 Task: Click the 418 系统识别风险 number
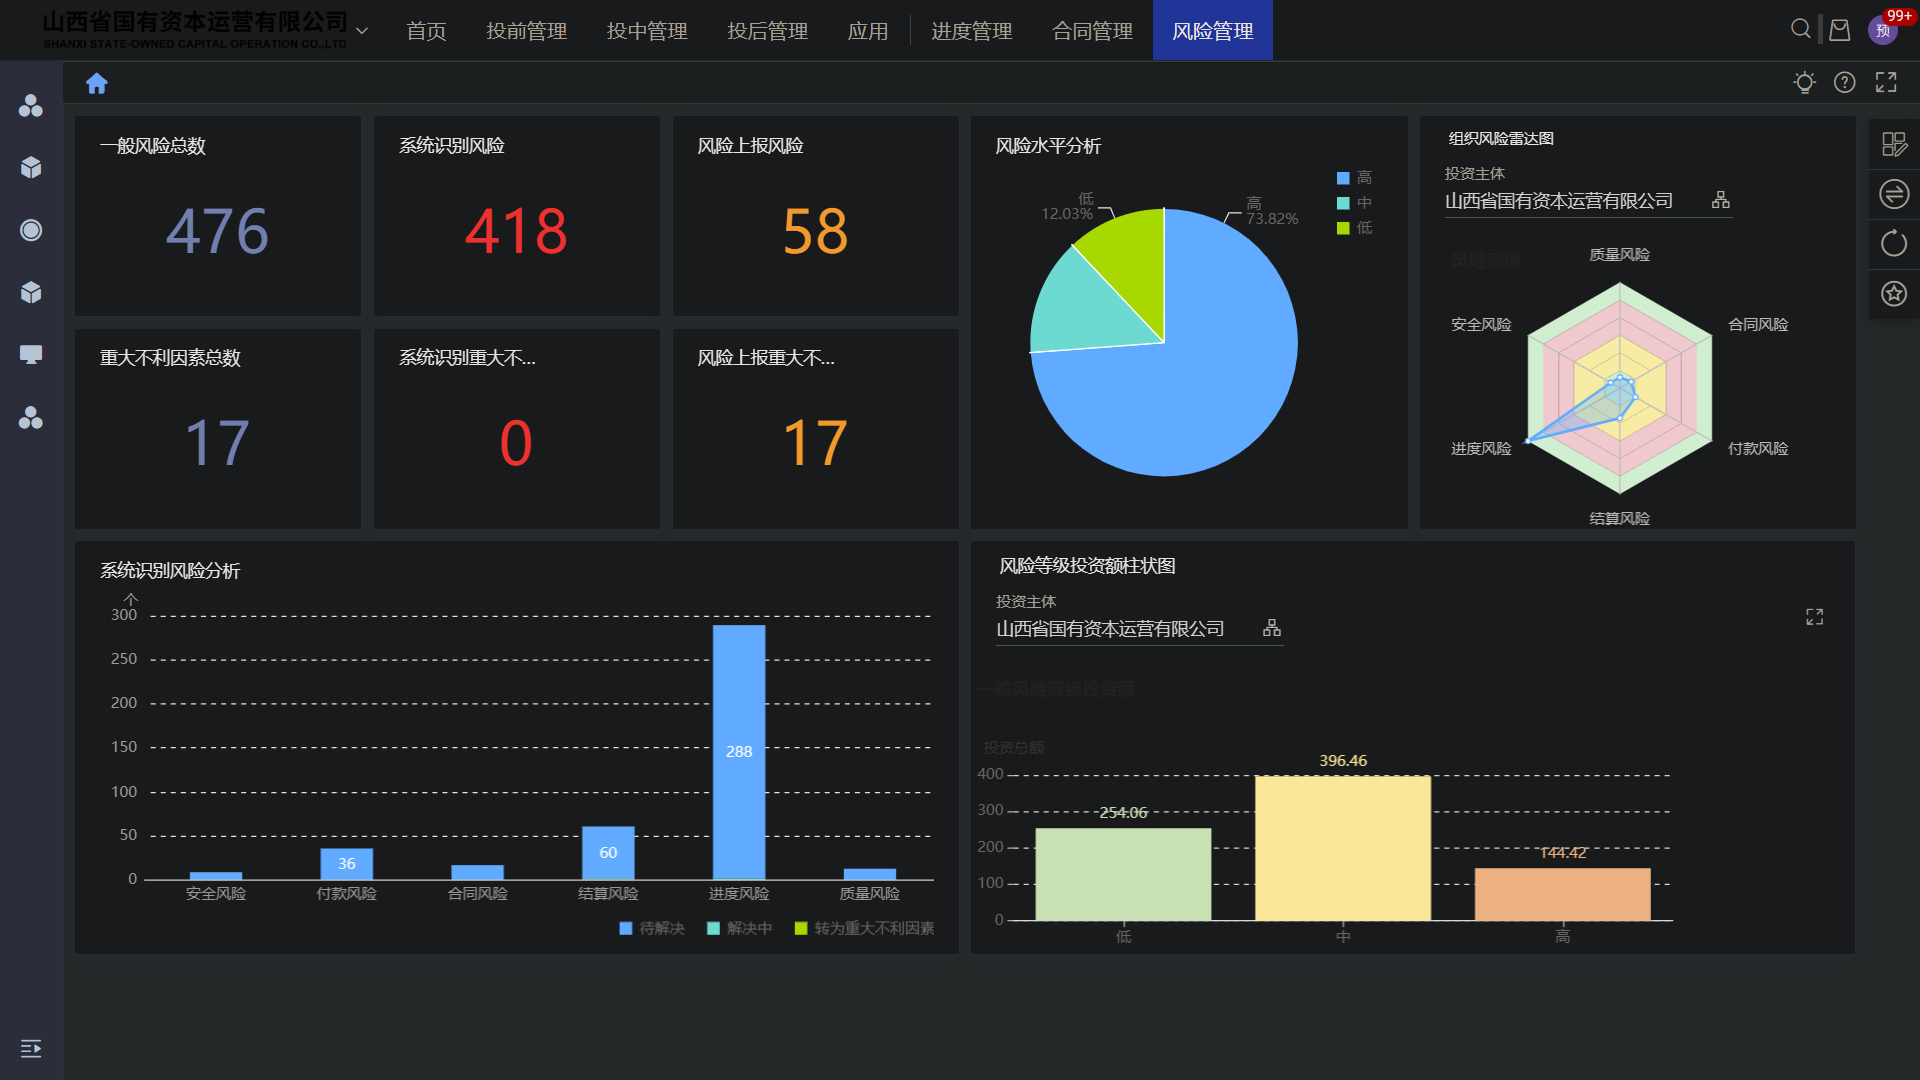point(516,232)
